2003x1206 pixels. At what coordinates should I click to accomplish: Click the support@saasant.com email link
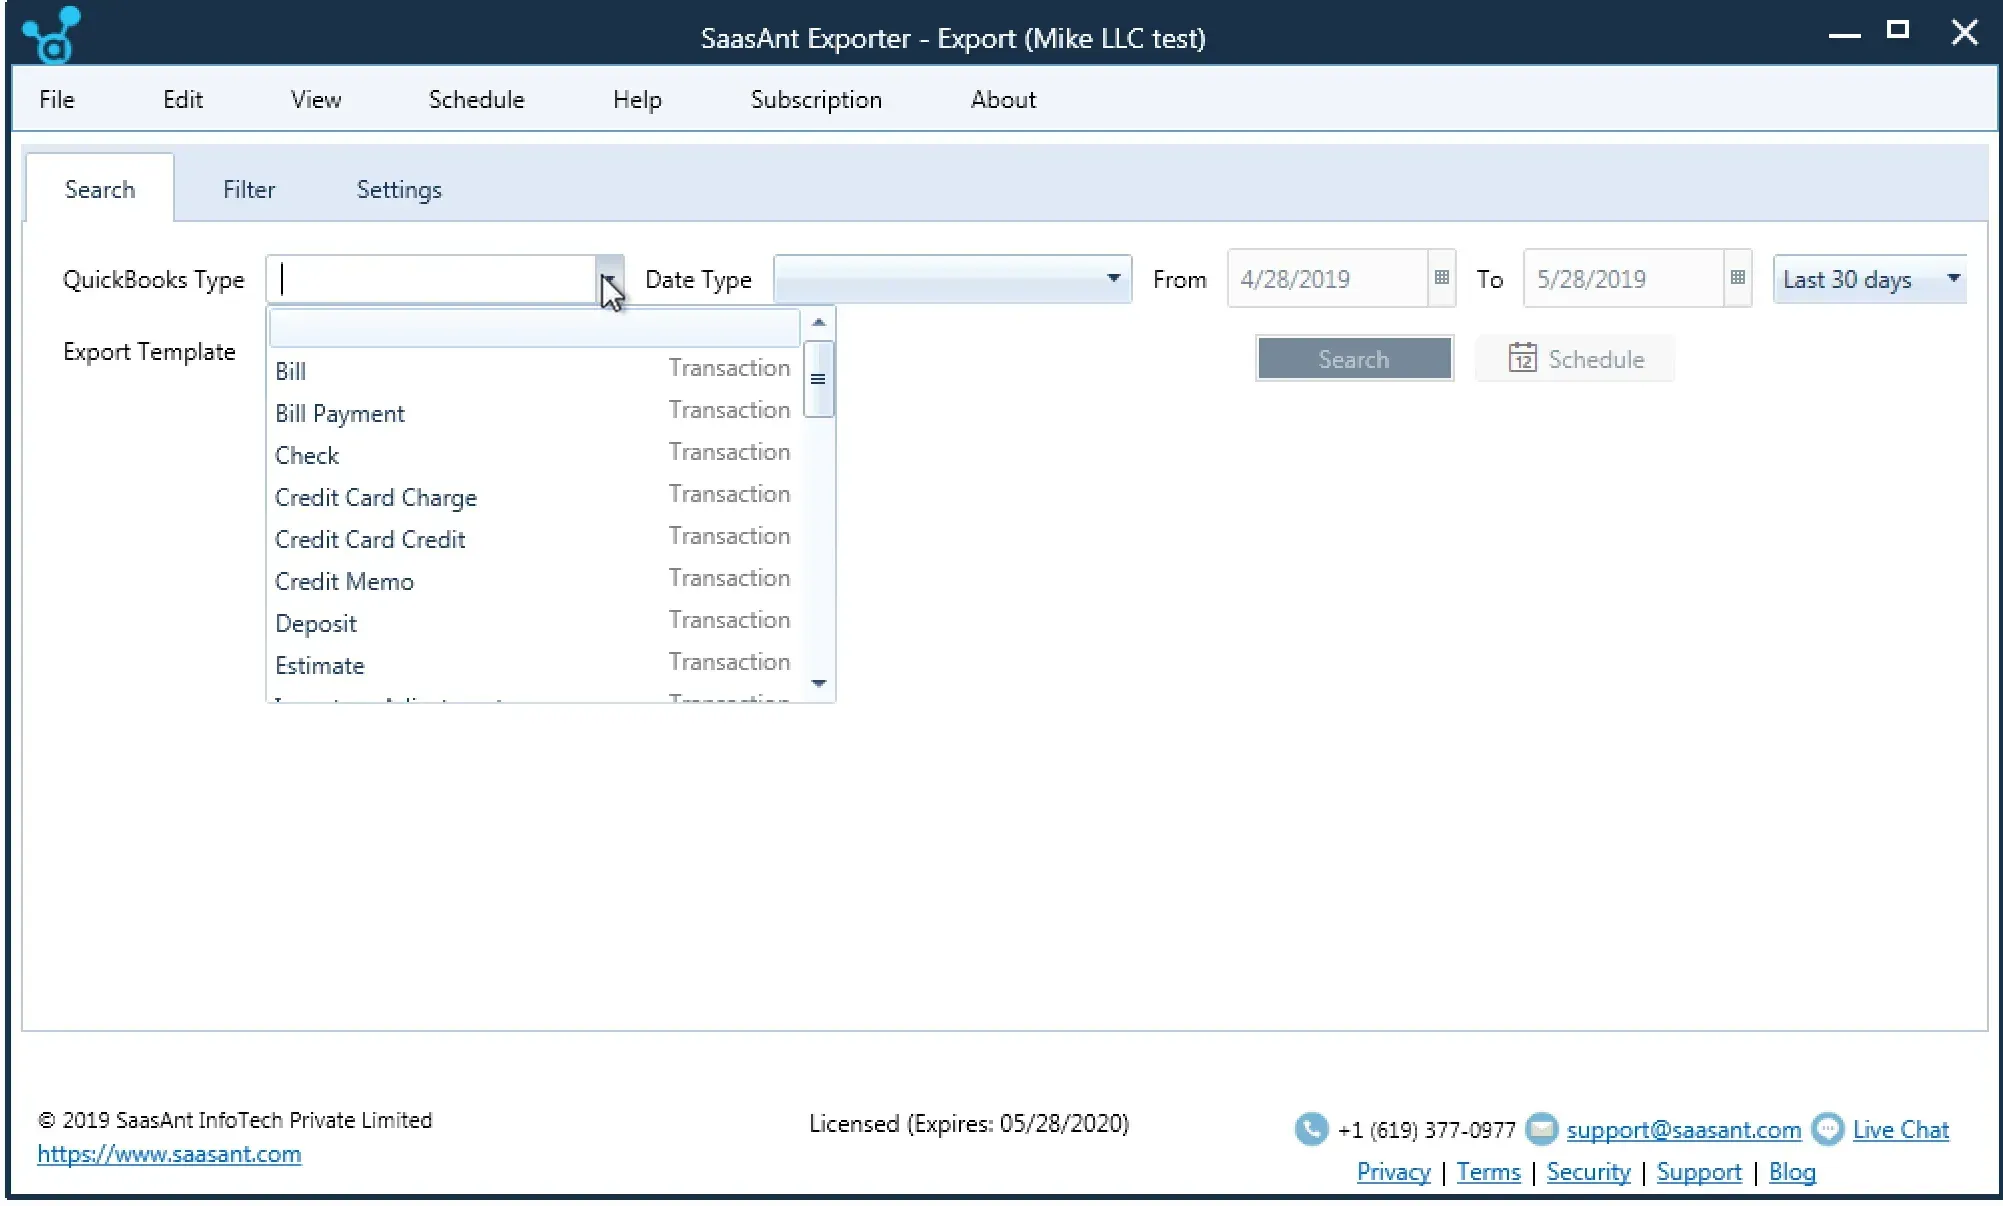[1683, 1130]
